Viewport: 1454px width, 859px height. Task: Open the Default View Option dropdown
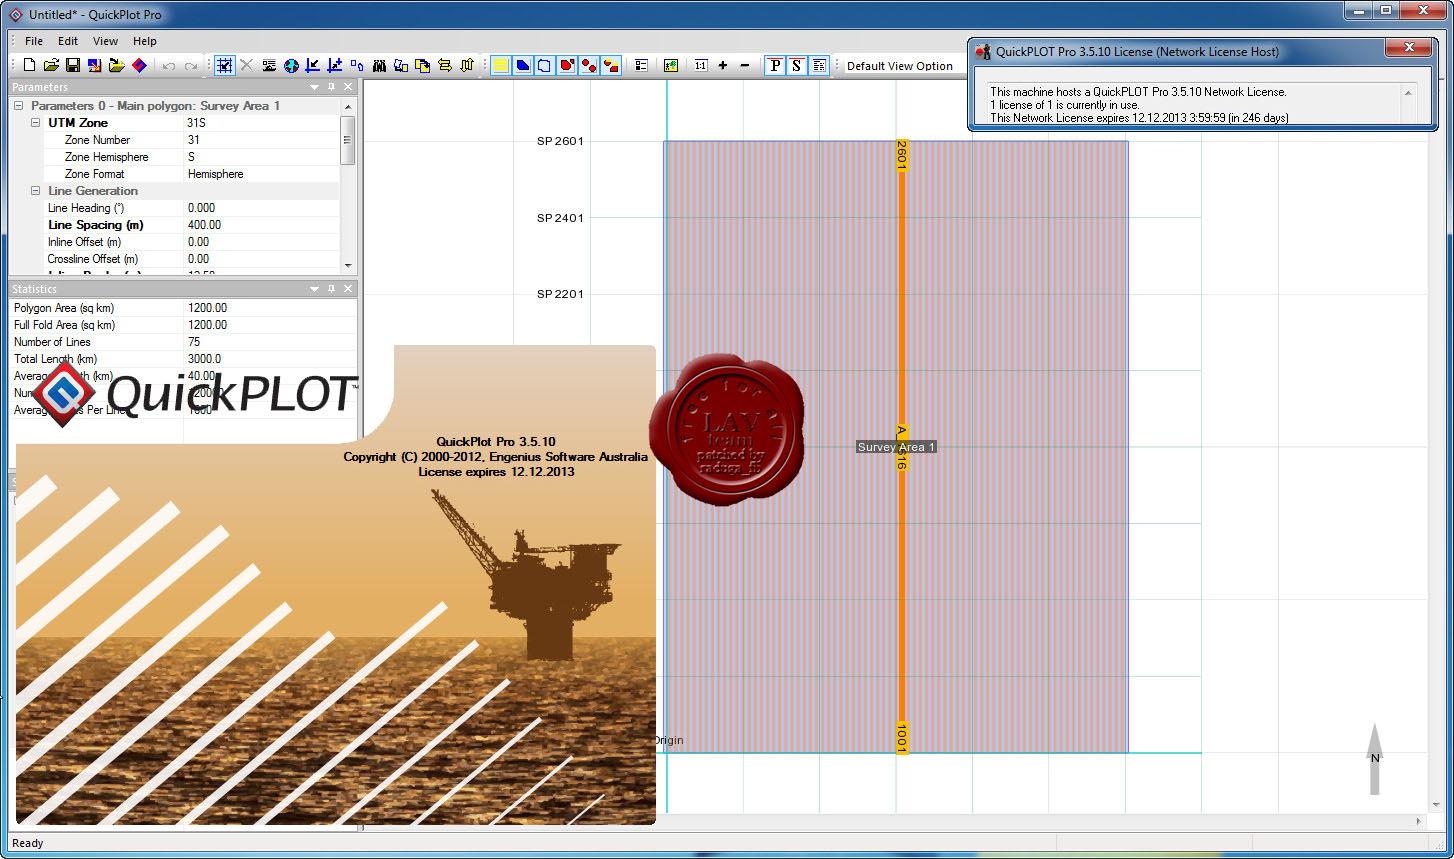pos(905,66)
